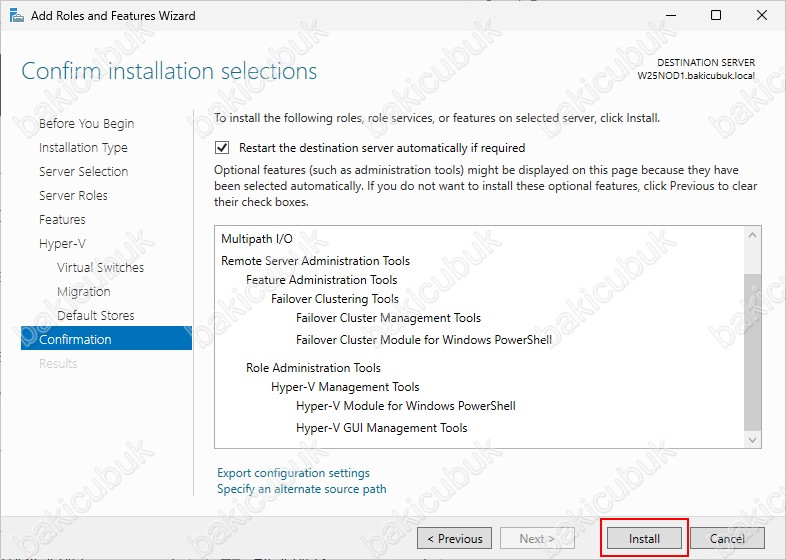Open Specify an alternate source path

(x=302, y=489)
